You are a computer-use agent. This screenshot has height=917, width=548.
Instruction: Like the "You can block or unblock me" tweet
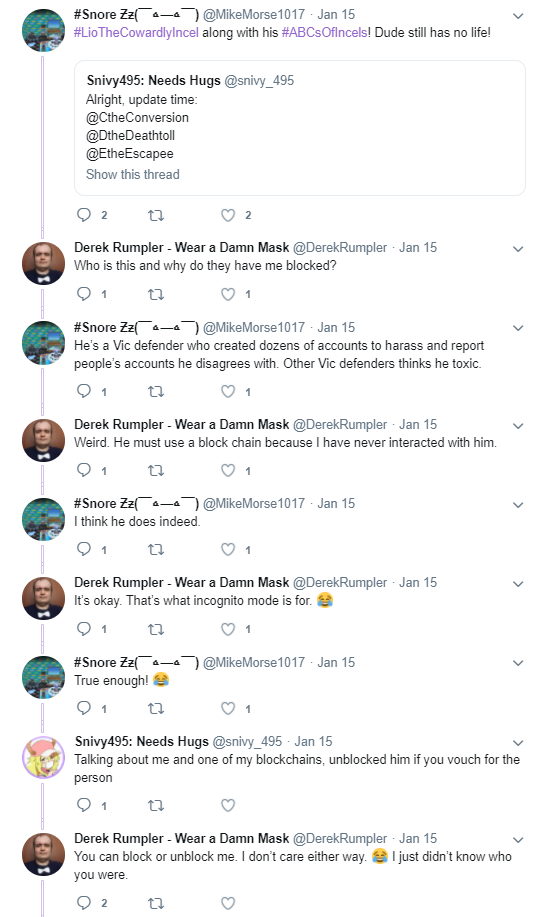(x=228, y=903)
